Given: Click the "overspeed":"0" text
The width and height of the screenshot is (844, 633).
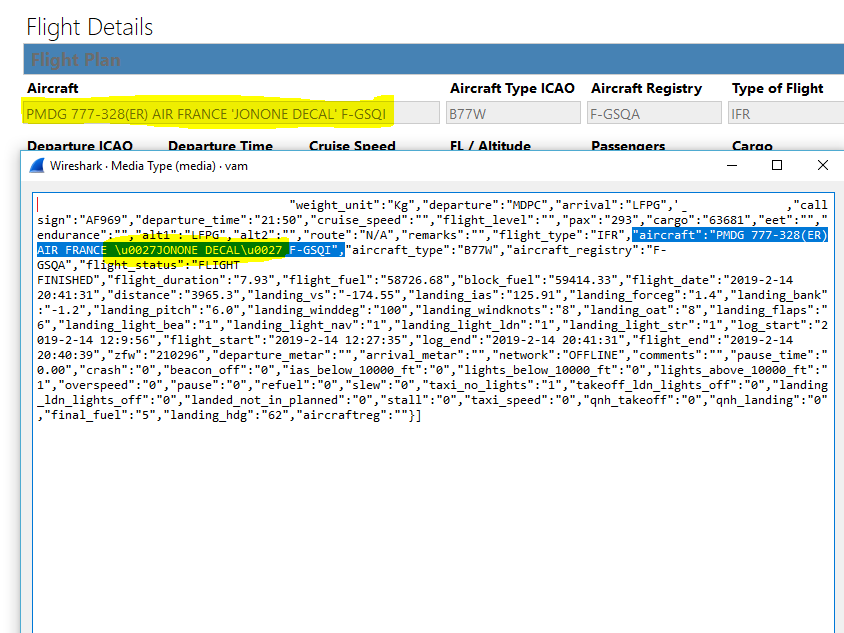Looking at the screenshot, I should 111,385.
